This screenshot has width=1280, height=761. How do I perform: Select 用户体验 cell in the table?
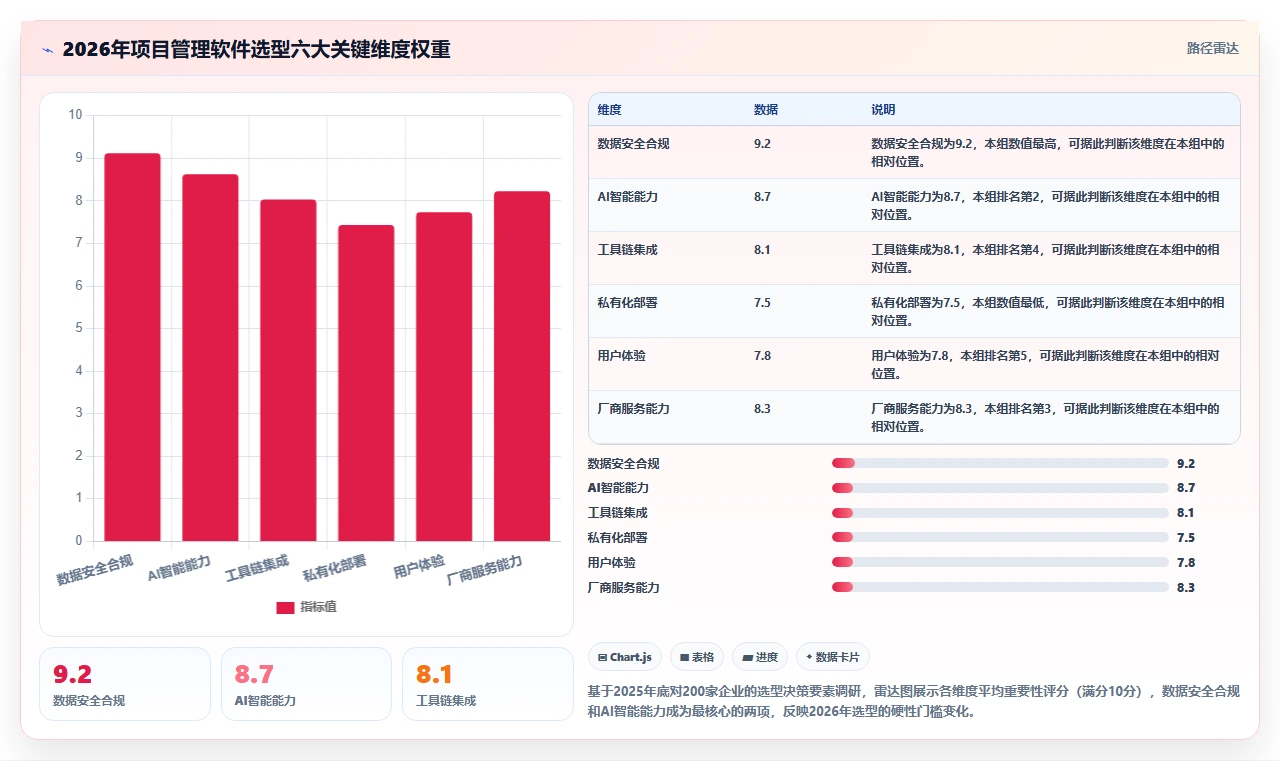[622, 356]
